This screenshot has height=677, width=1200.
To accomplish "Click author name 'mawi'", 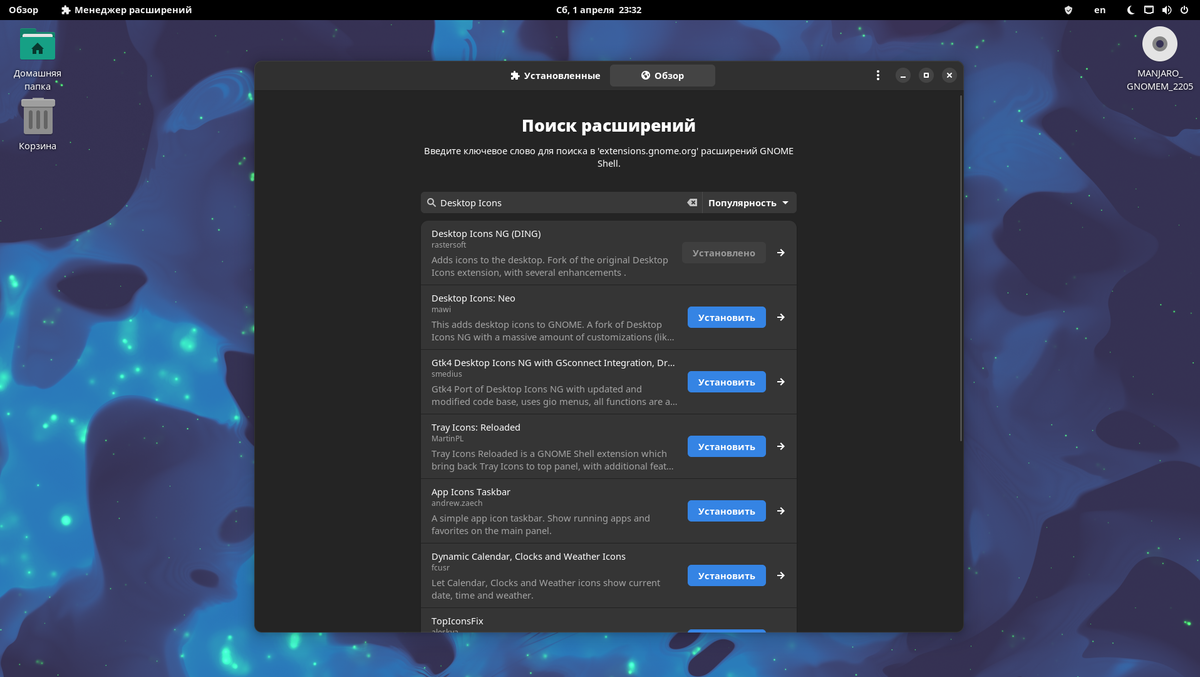I will [x=441, y=309].
